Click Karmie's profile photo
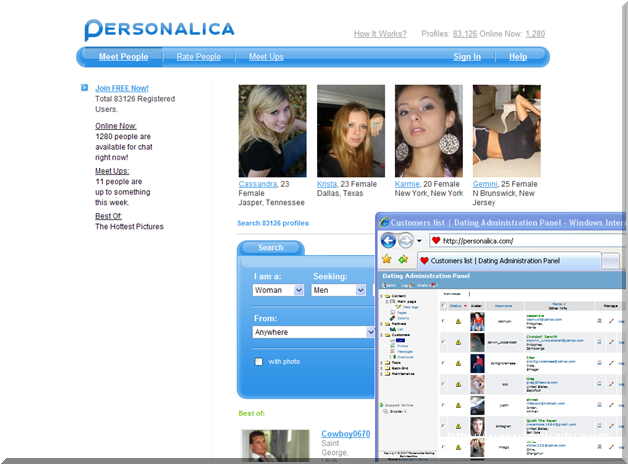 click(429, 131)
